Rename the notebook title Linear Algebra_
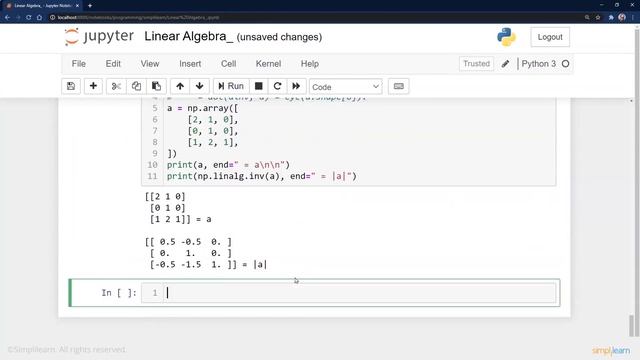640x360 pixels. pos(189,36)
